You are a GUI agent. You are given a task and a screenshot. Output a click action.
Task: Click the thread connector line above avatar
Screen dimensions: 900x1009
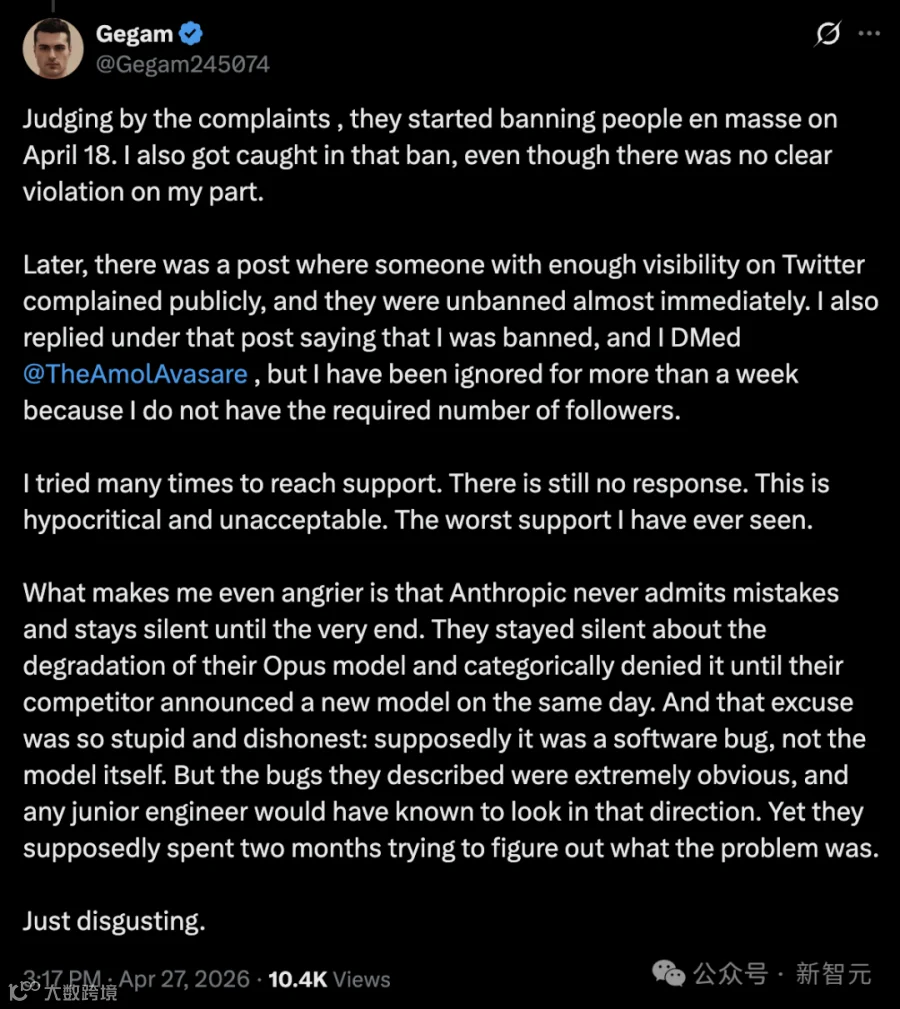(53, 6)
